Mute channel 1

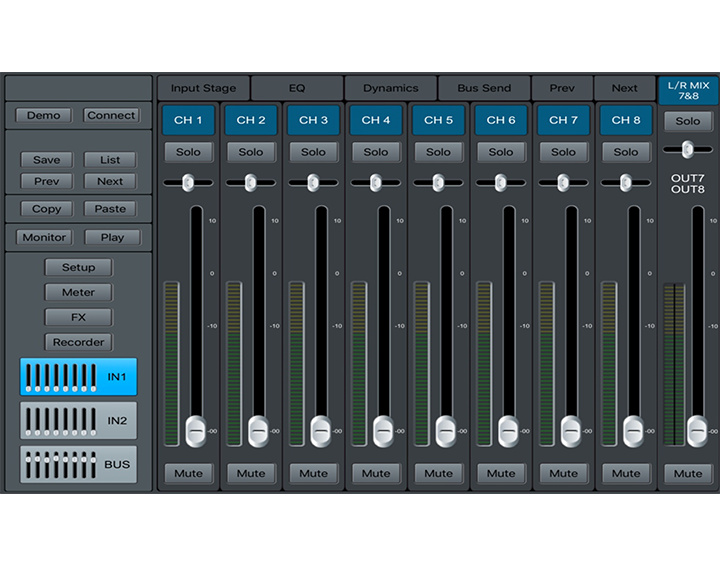pos(188,473)
